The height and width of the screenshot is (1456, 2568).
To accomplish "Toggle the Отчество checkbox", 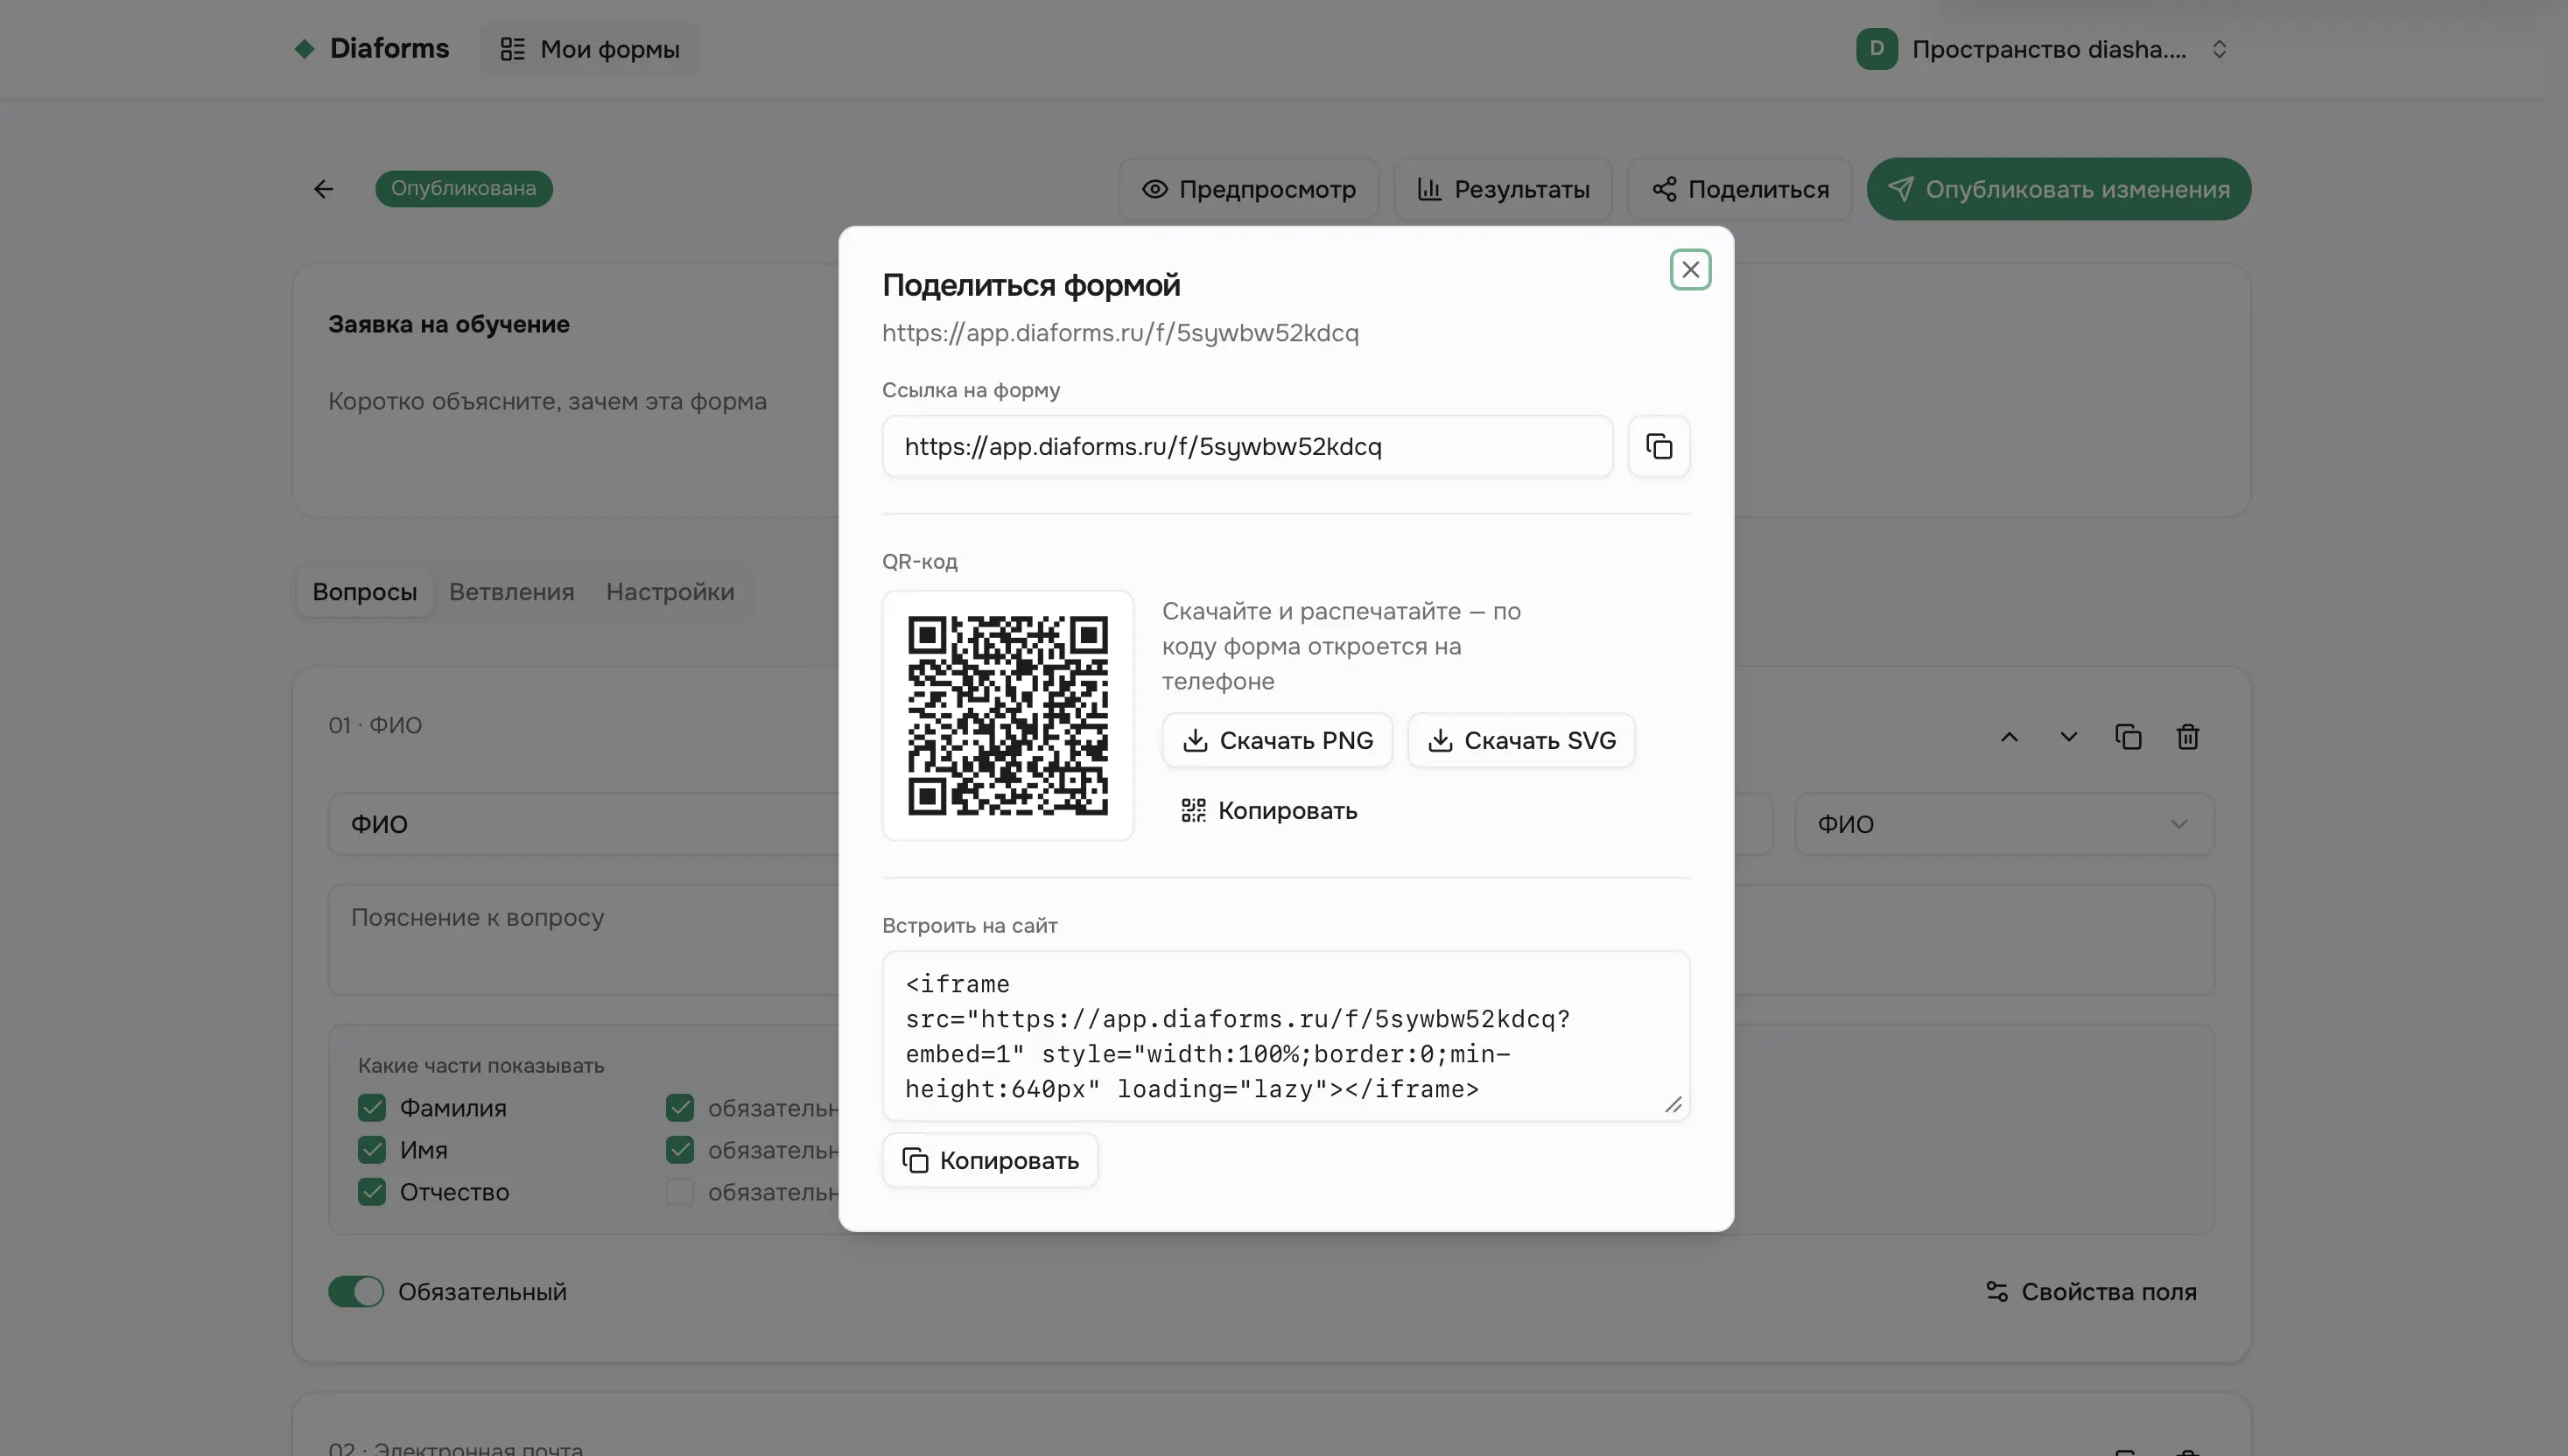I will coord(372,1192).
